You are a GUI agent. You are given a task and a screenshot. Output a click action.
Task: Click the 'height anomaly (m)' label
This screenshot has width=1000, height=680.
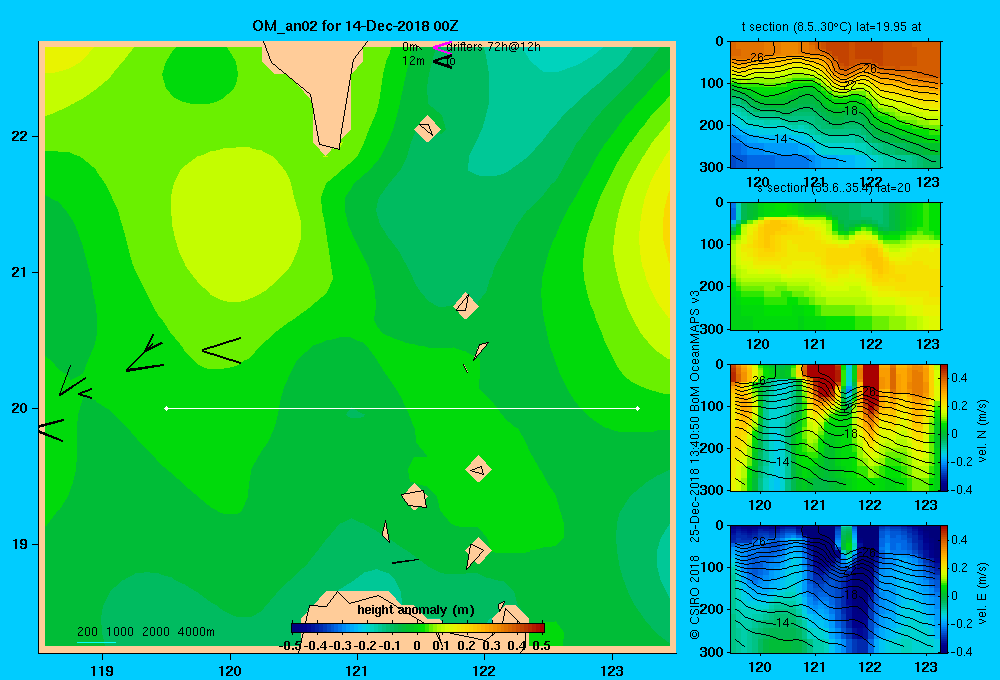pyautogui.click(x=416, y=610)
